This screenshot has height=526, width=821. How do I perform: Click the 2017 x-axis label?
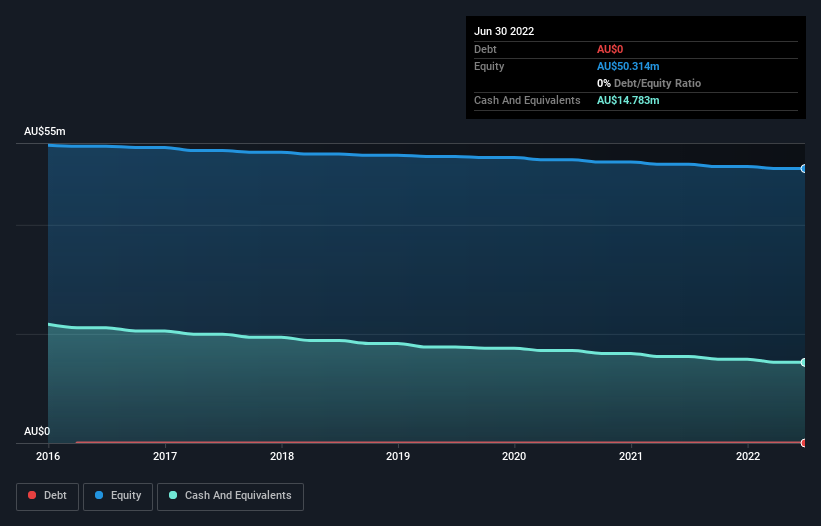point(165,456)
